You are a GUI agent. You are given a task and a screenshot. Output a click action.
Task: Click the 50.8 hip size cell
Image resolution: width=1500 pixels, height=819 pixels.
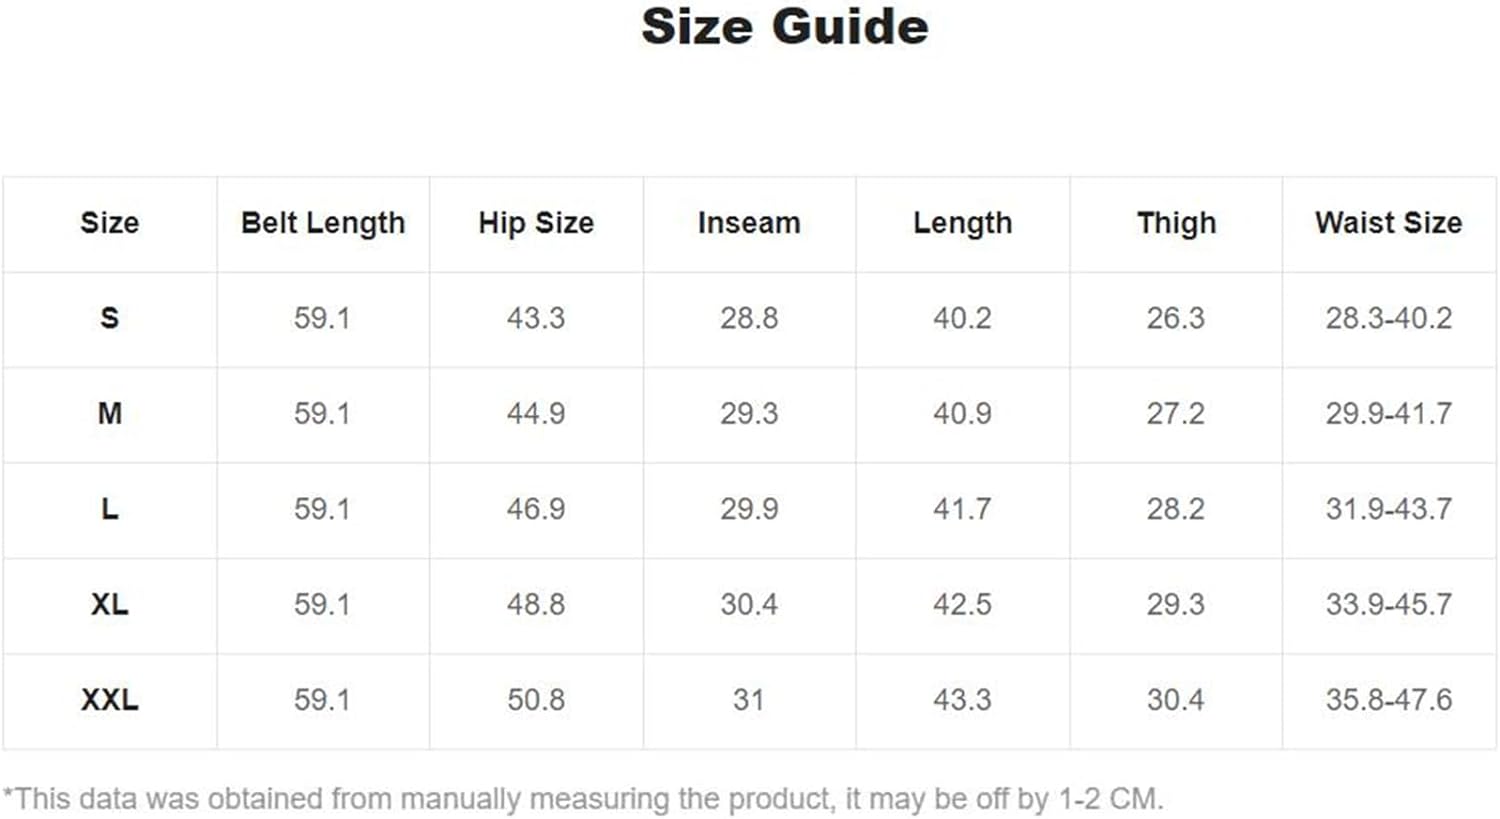point(536,699)
